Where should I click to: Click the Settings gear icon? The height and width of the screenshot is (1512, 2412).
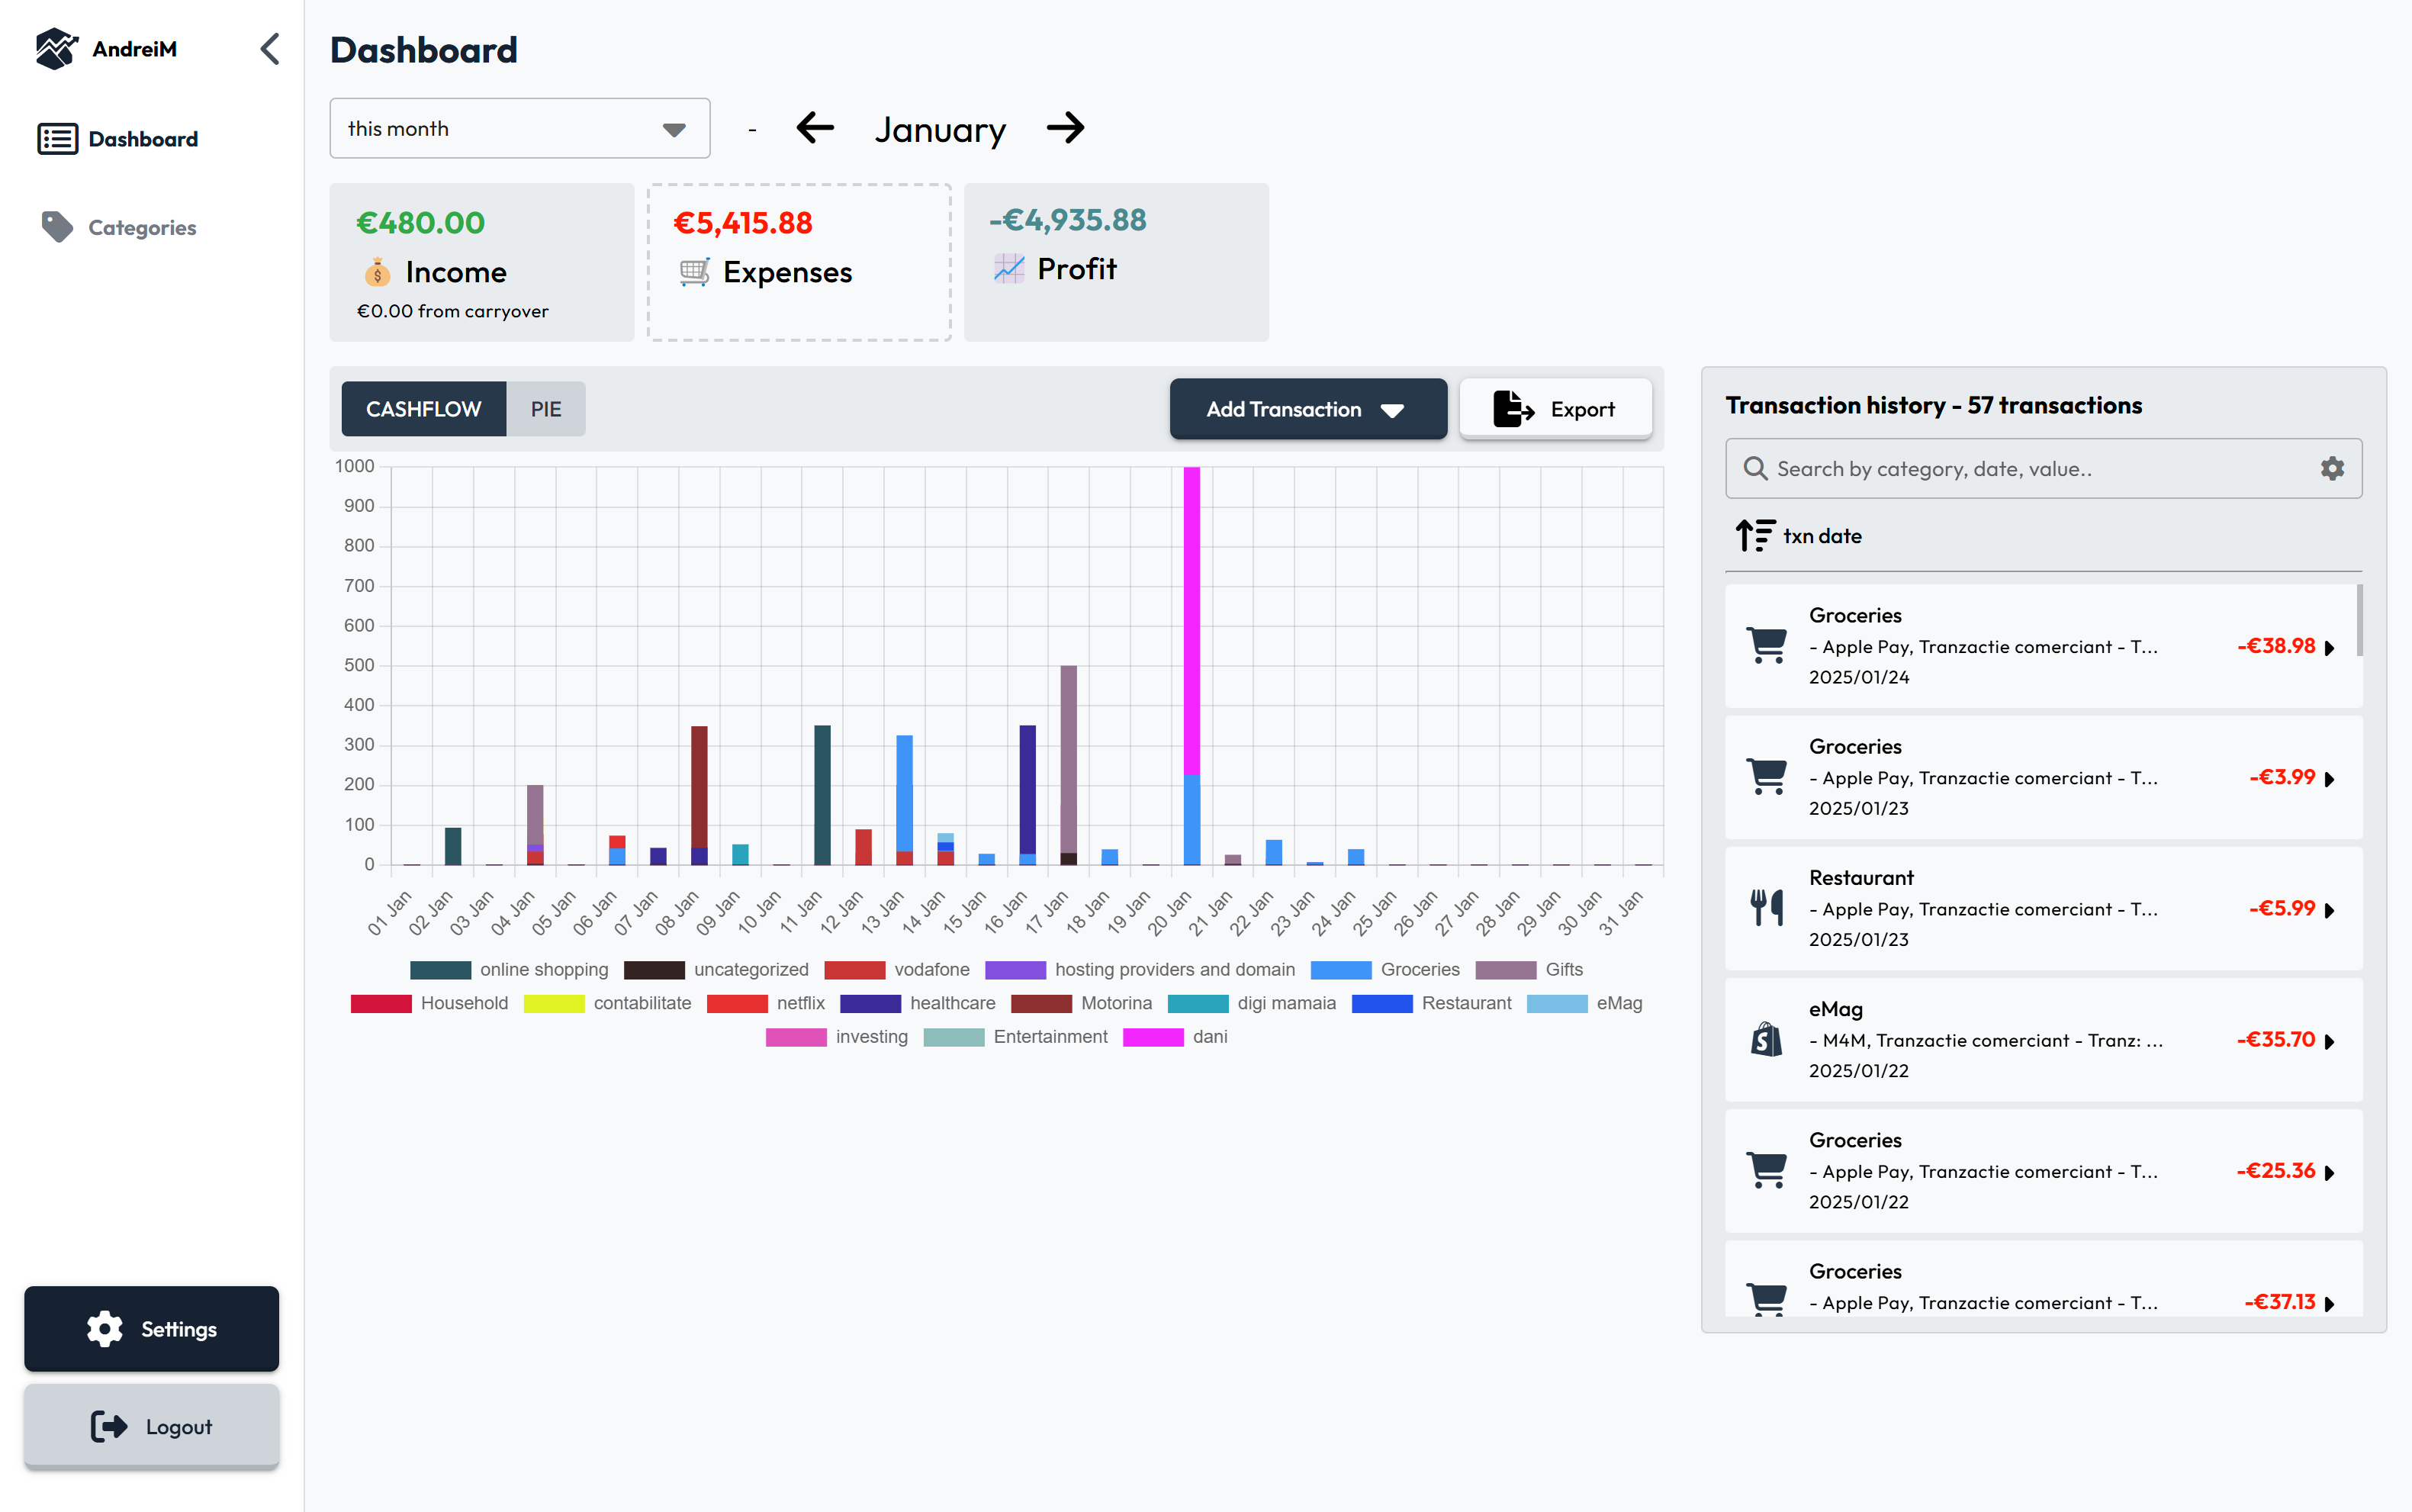pyautogui.click(x=105, y=1328)
